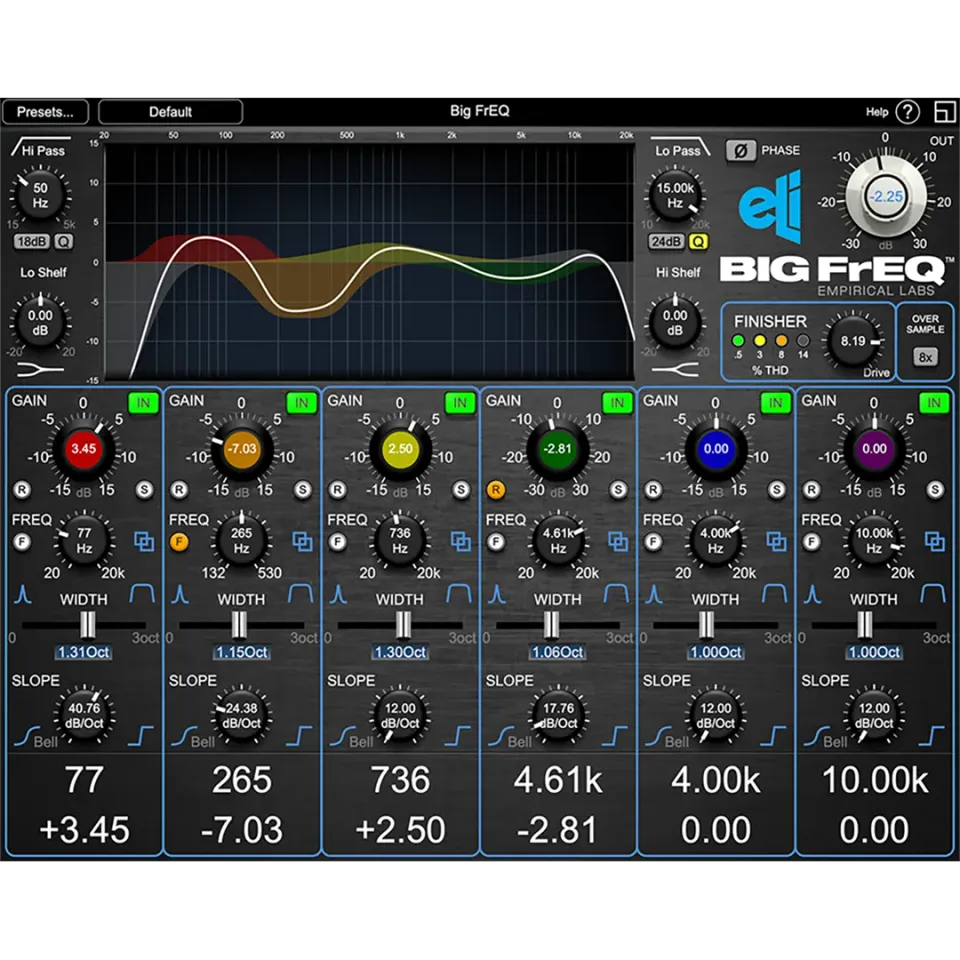Click the Hi Shelf 0.00 dB knob
This screenshot has width=960, height=960.
(675, 323)
